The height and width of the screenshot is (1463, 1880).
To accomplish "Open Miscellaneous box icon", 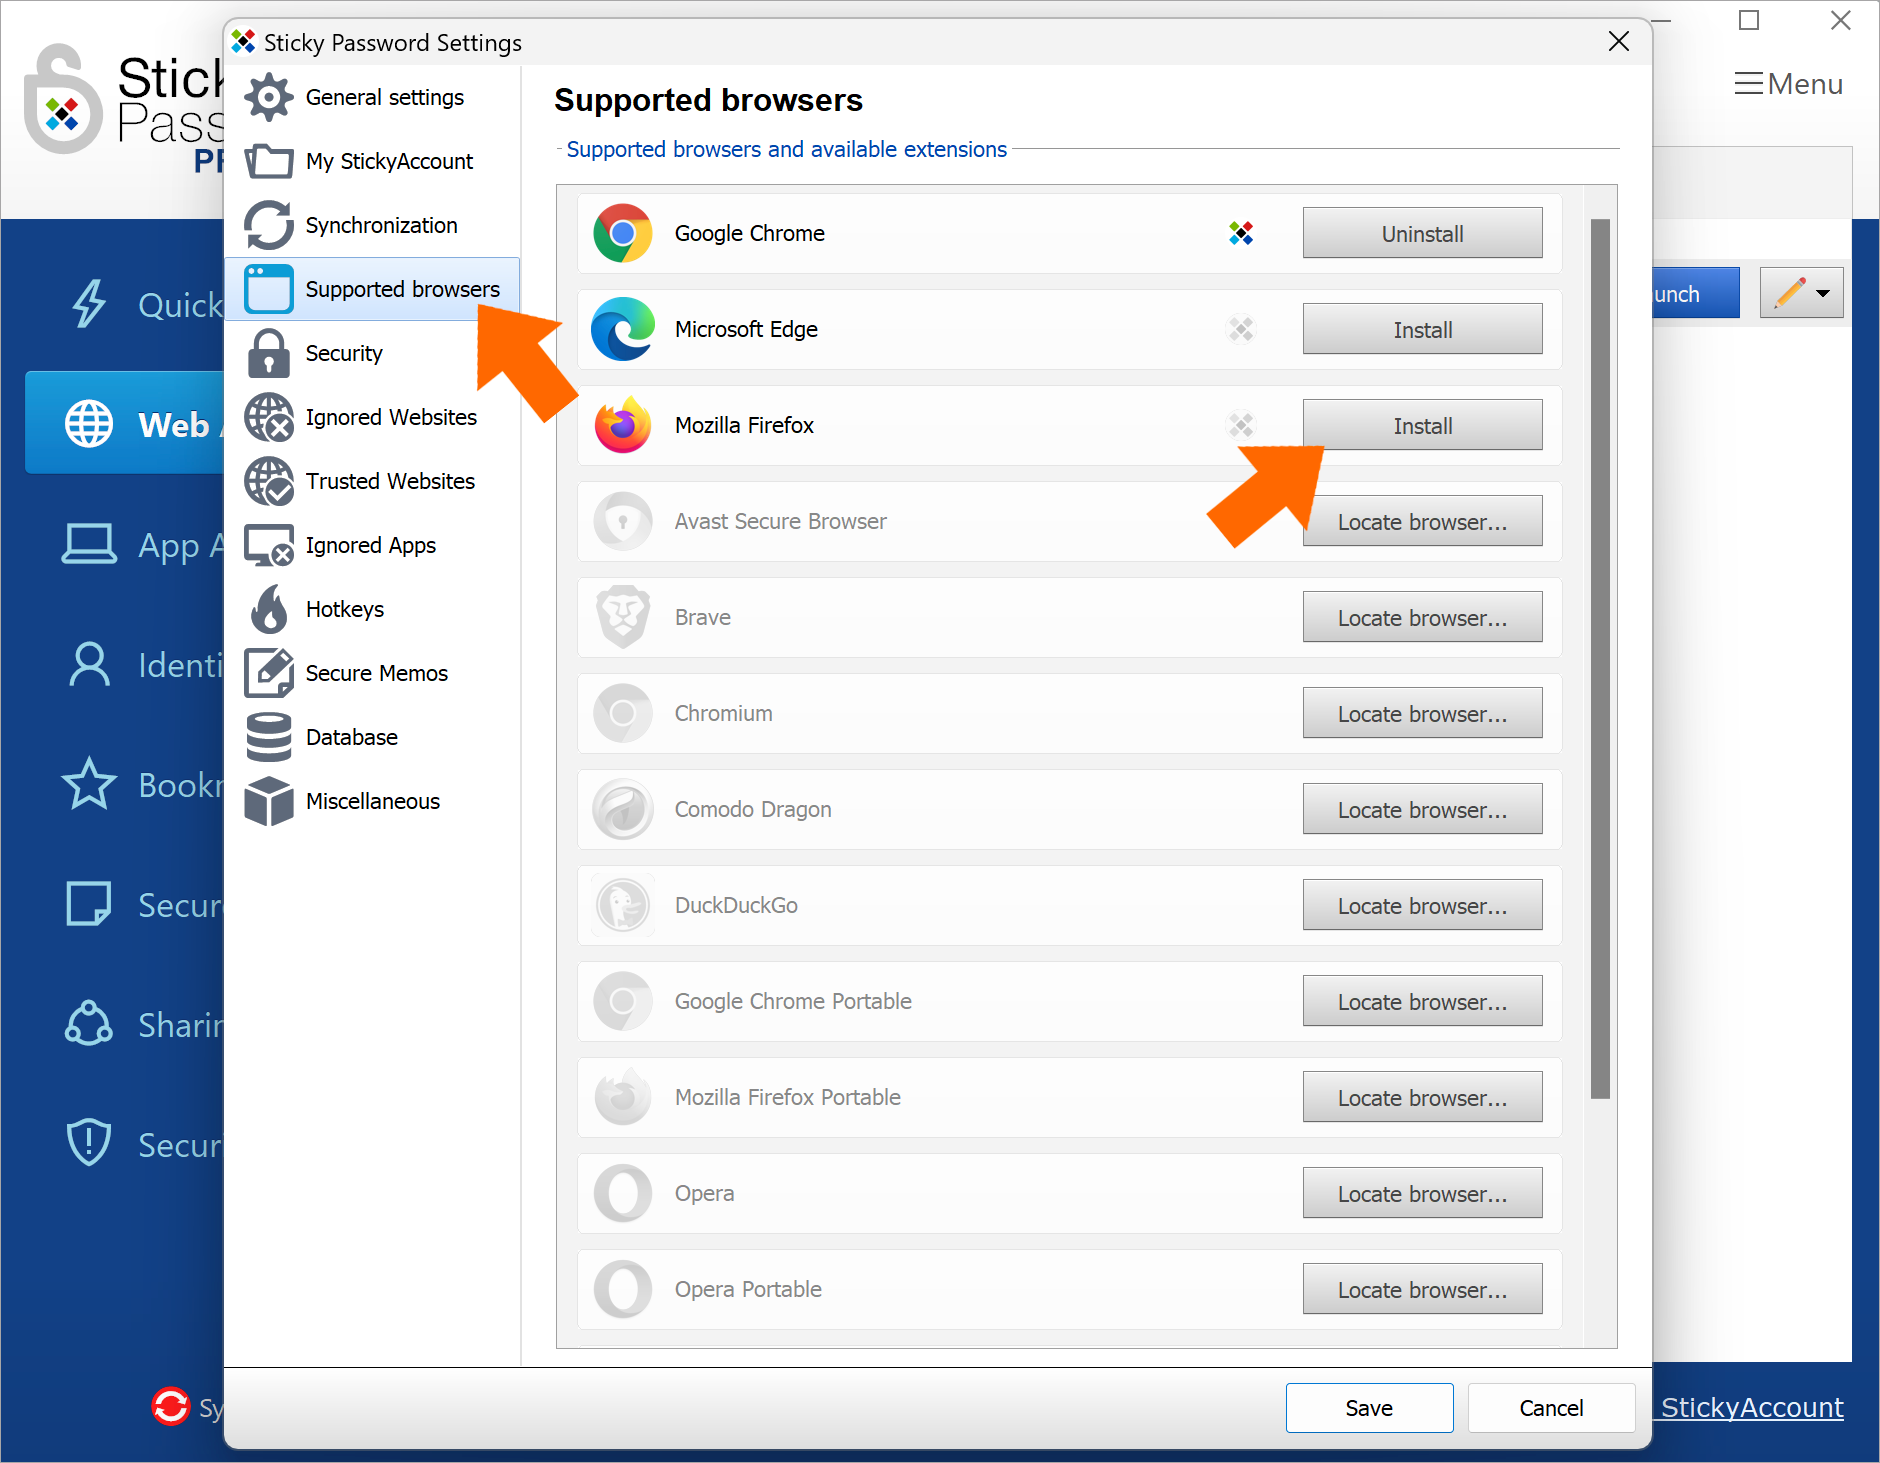I will coord(269,801).
